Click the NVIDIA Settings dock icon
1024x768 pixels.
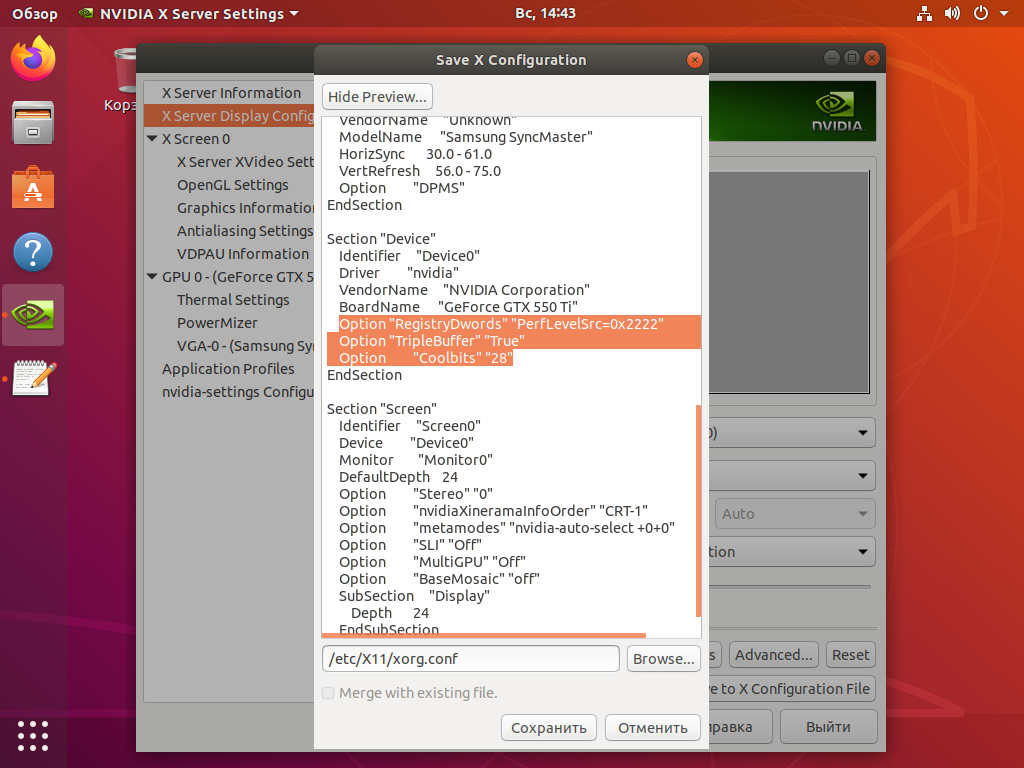[33, 315]
